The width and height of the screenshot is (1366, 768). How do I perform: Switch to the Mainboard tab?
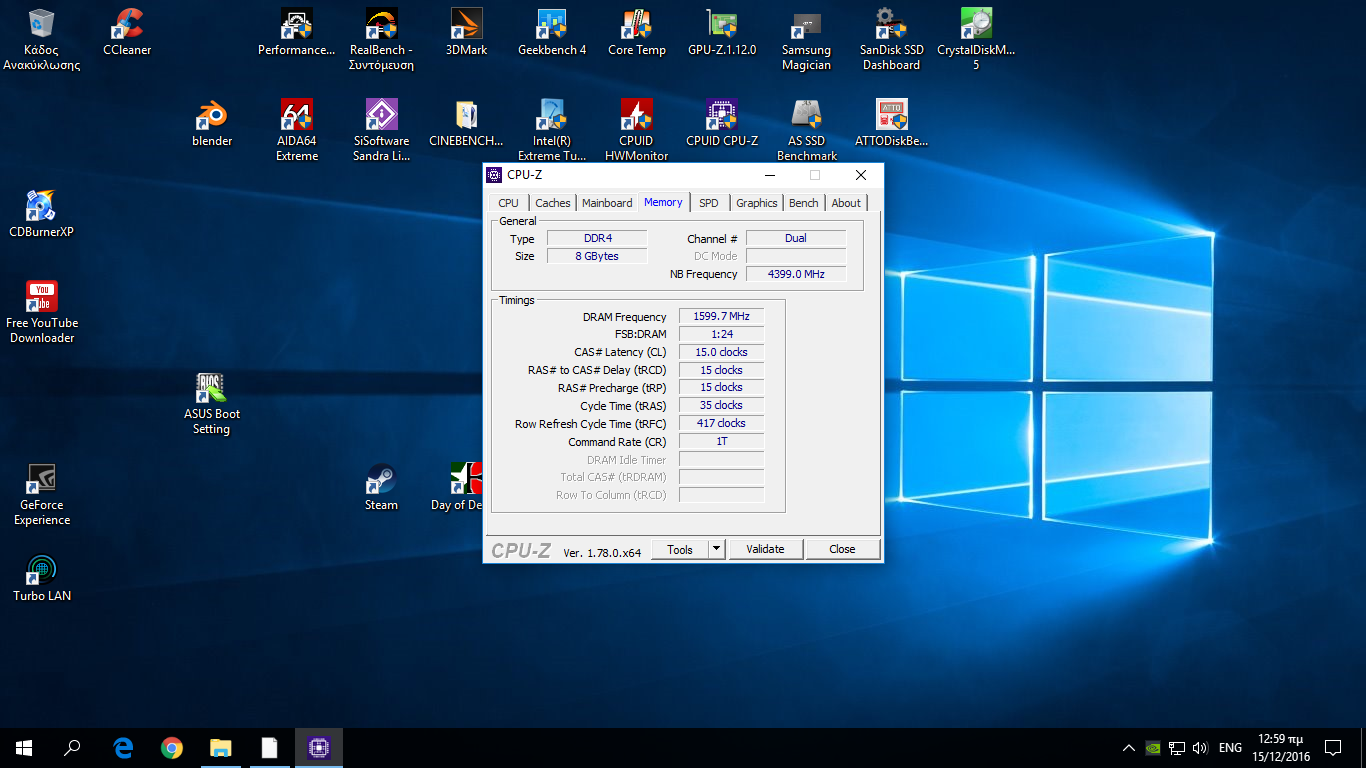pyautogui.click(x=607, y=203)
